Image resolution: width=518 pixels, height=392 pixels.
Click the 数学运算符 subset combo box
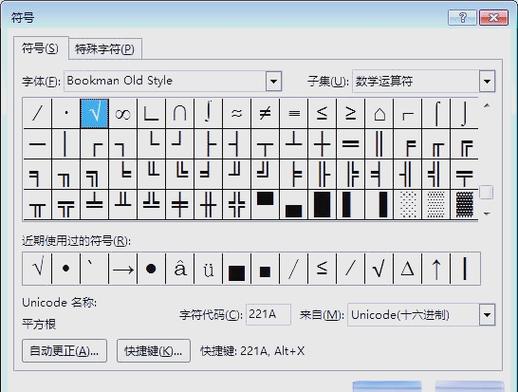424,81
